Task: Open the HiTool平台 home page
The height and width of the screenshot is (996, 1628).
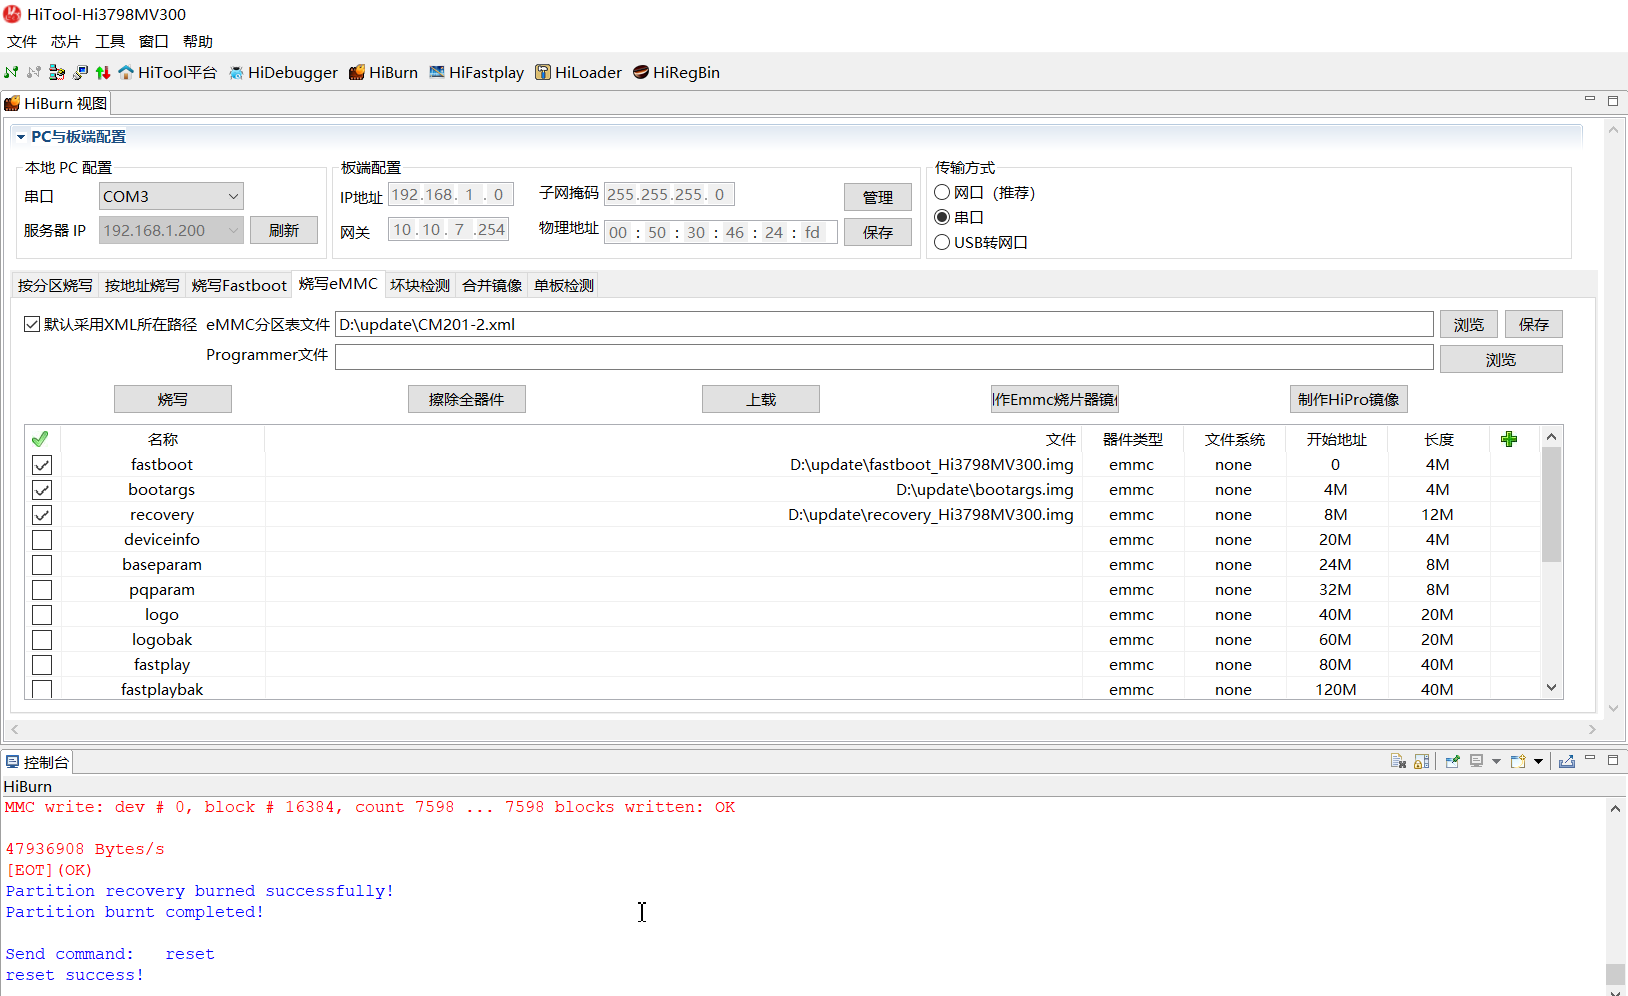Action: pyautogui.click(x=167, y=72)
